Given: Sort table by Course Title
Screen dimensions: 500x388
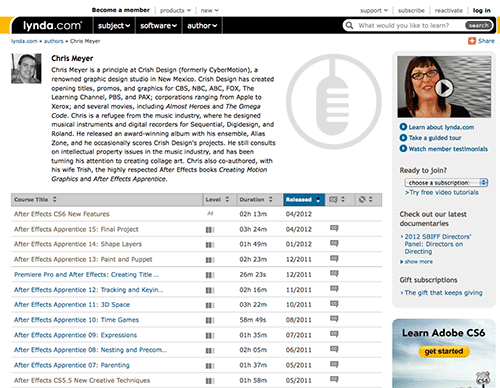Looking at the screenshot, I should click(x=107, y=199).
